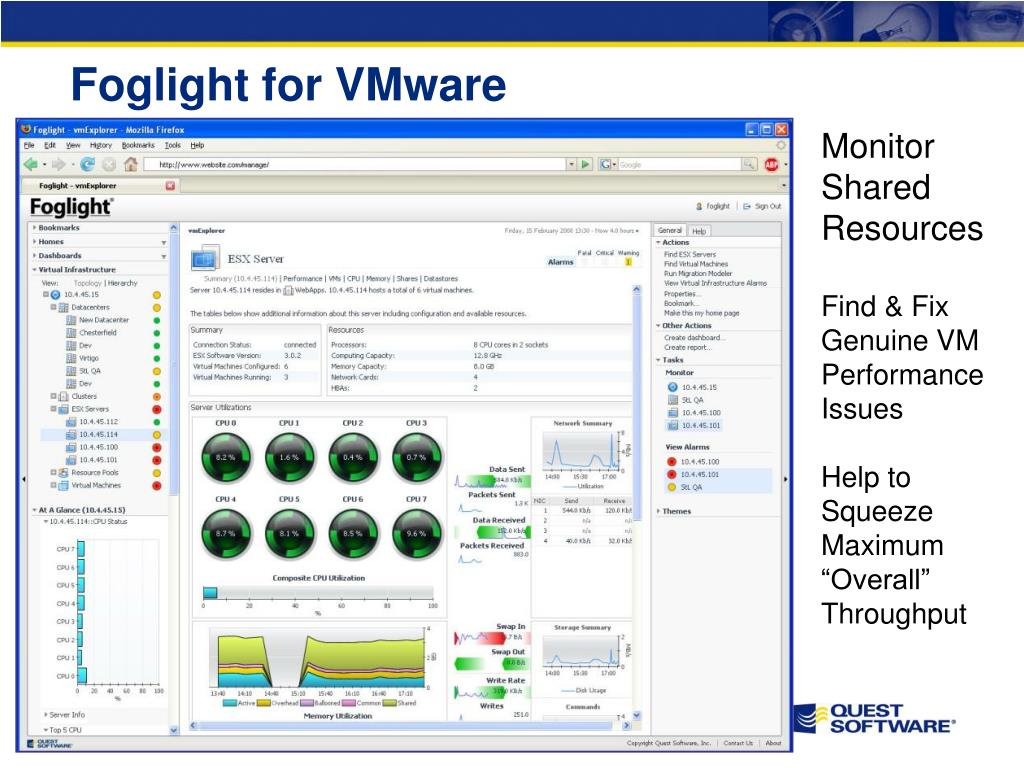1024x768 pixels.
Task: Expand the Homes section
Action: pyautogui.click(x=35, y=242)
